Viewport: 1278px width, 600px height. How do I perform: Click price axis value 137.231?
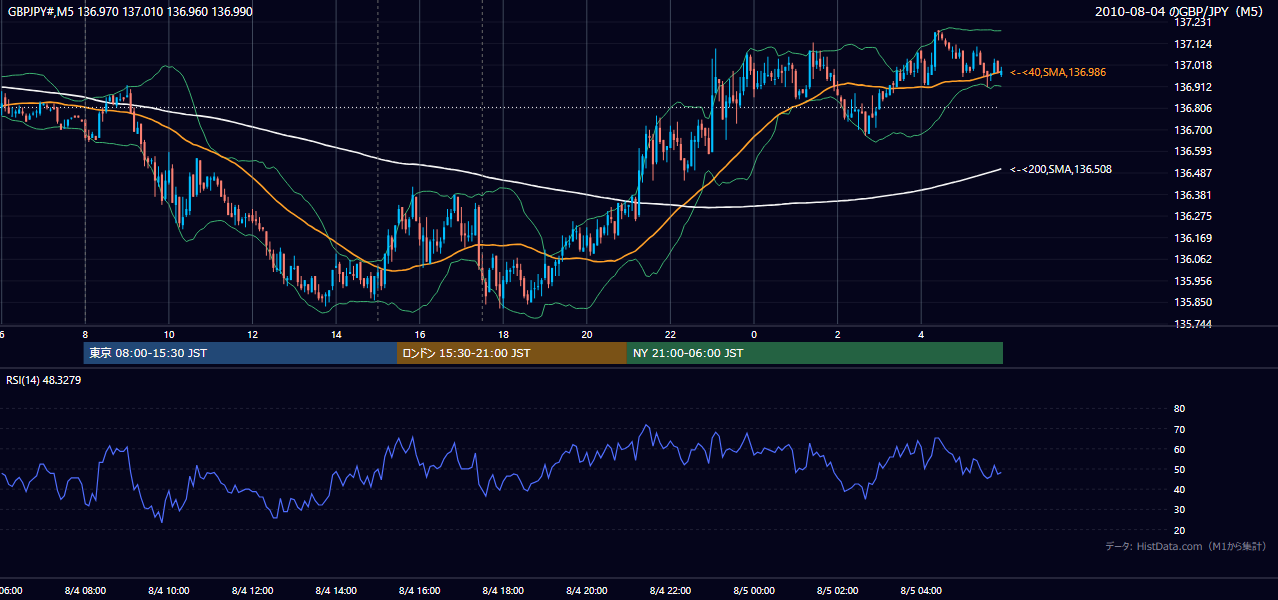(x=1192, y=22)
